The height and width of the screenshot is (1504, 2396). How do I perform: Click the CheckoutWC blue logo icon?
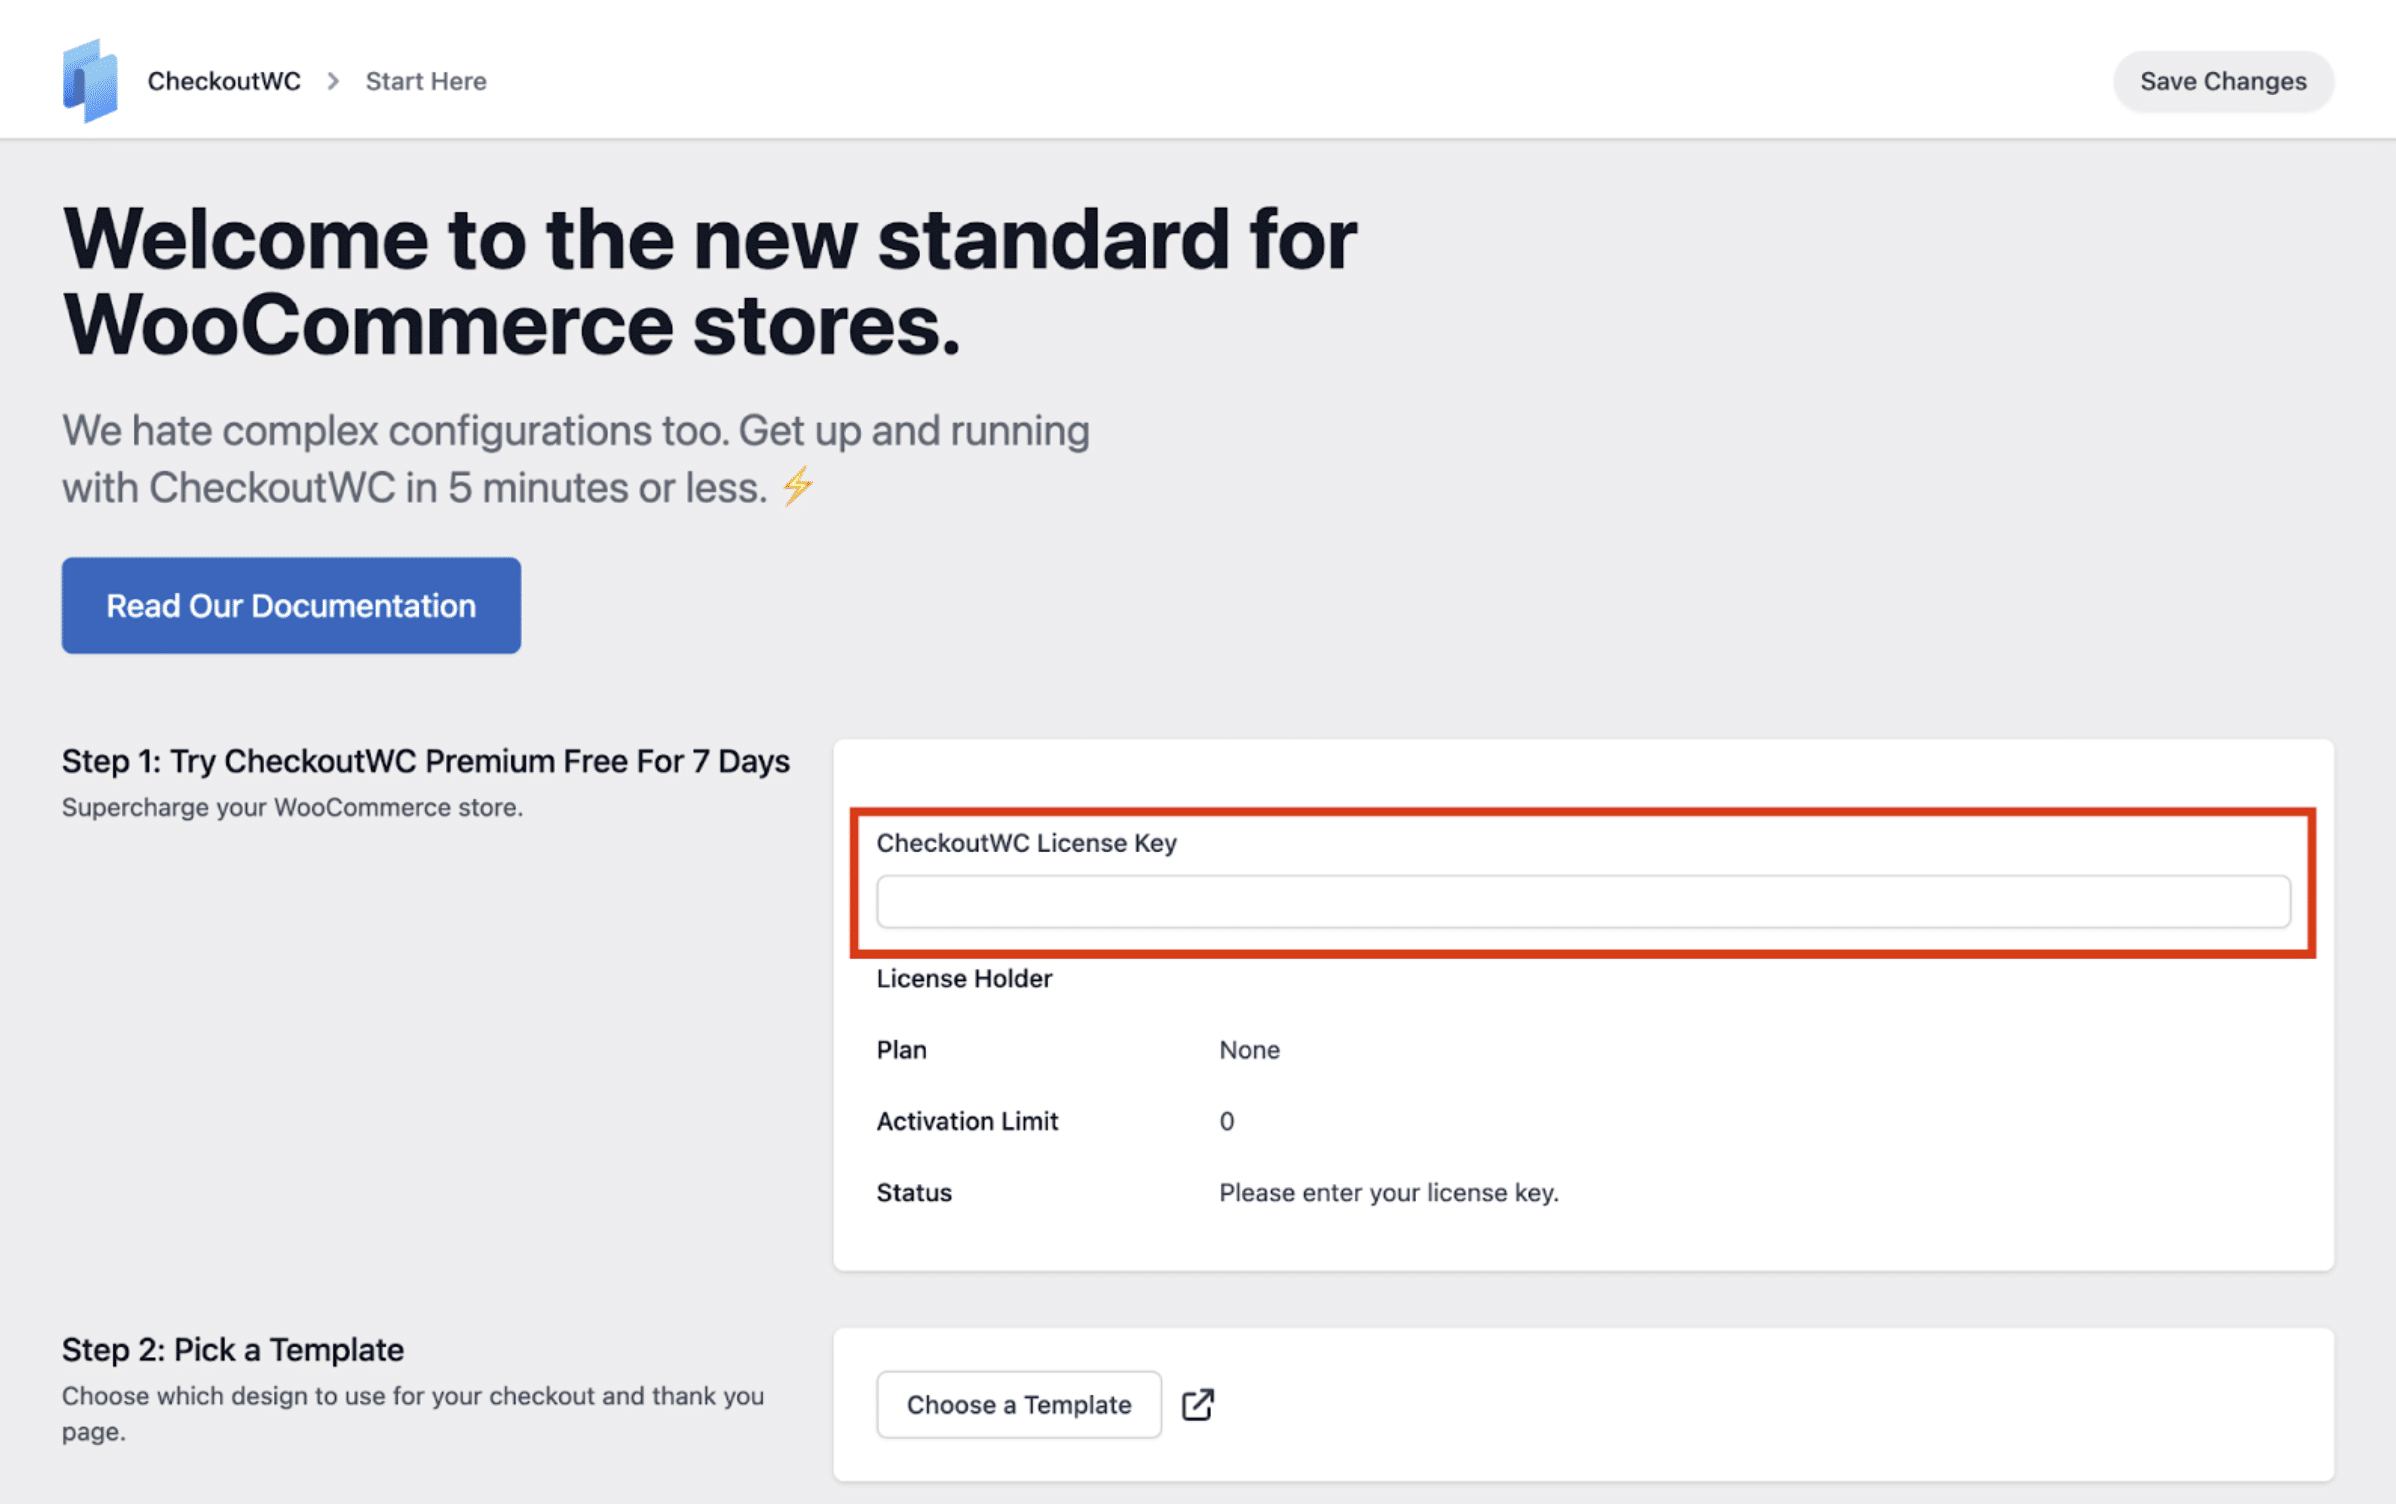point(90,81)
